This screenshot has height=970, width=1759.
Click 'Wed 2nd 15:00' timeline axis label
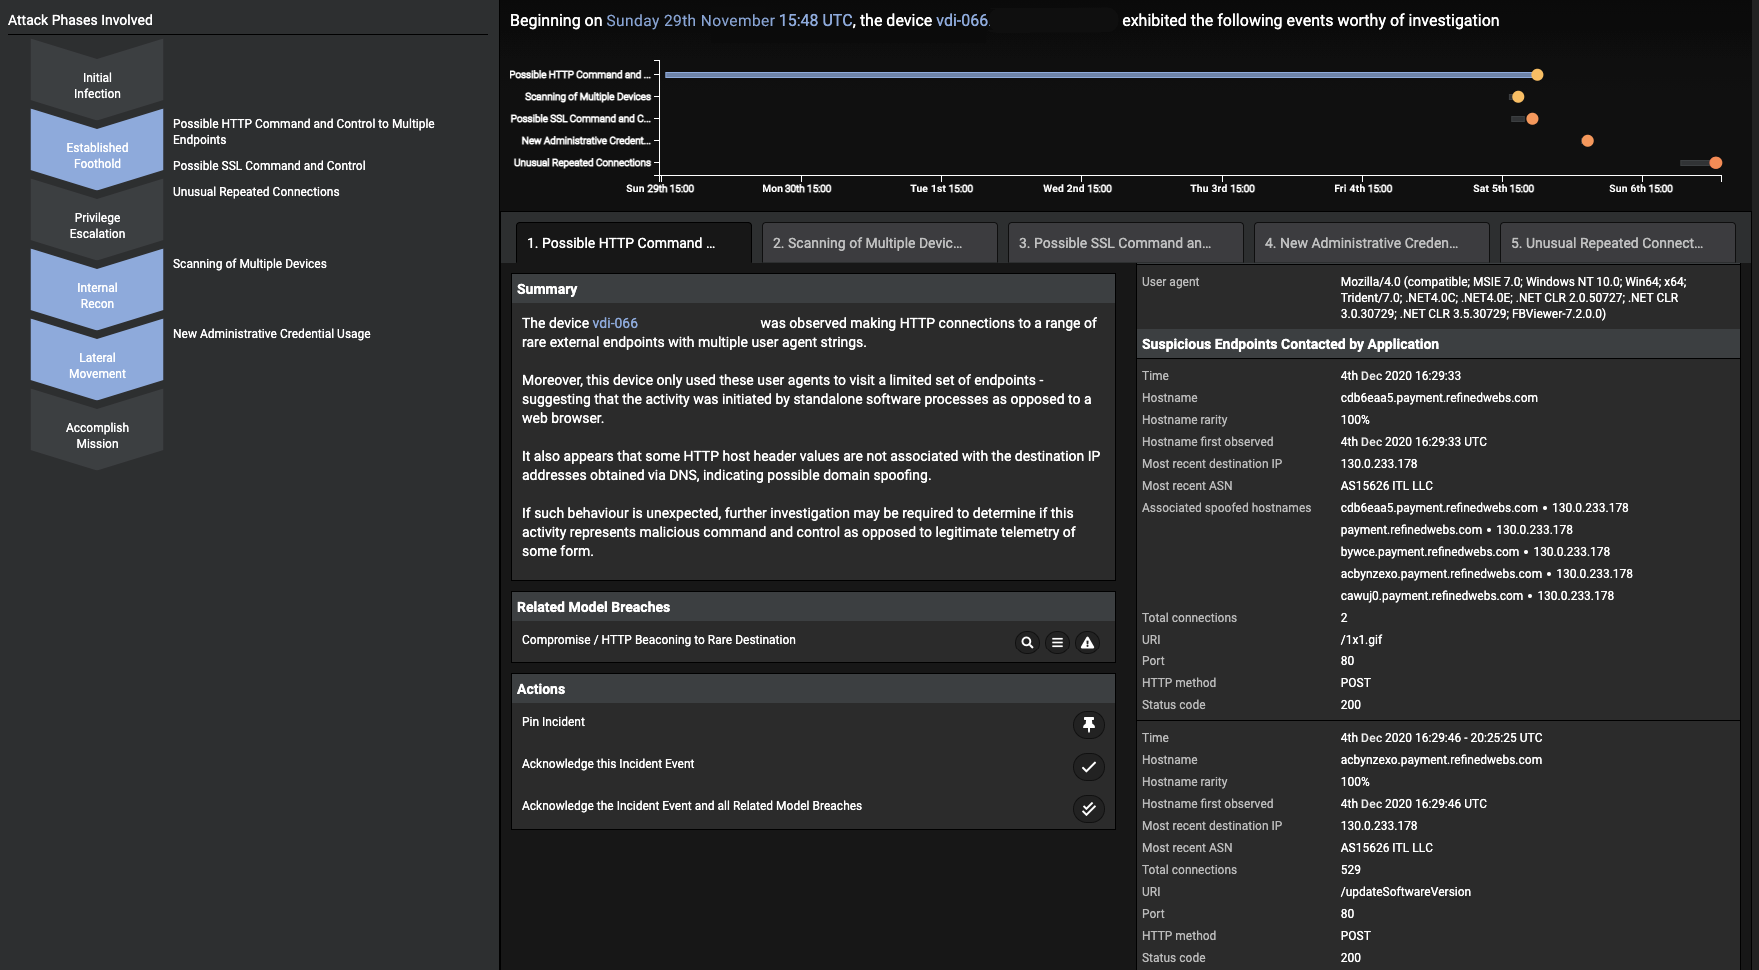coord(1077,189)
